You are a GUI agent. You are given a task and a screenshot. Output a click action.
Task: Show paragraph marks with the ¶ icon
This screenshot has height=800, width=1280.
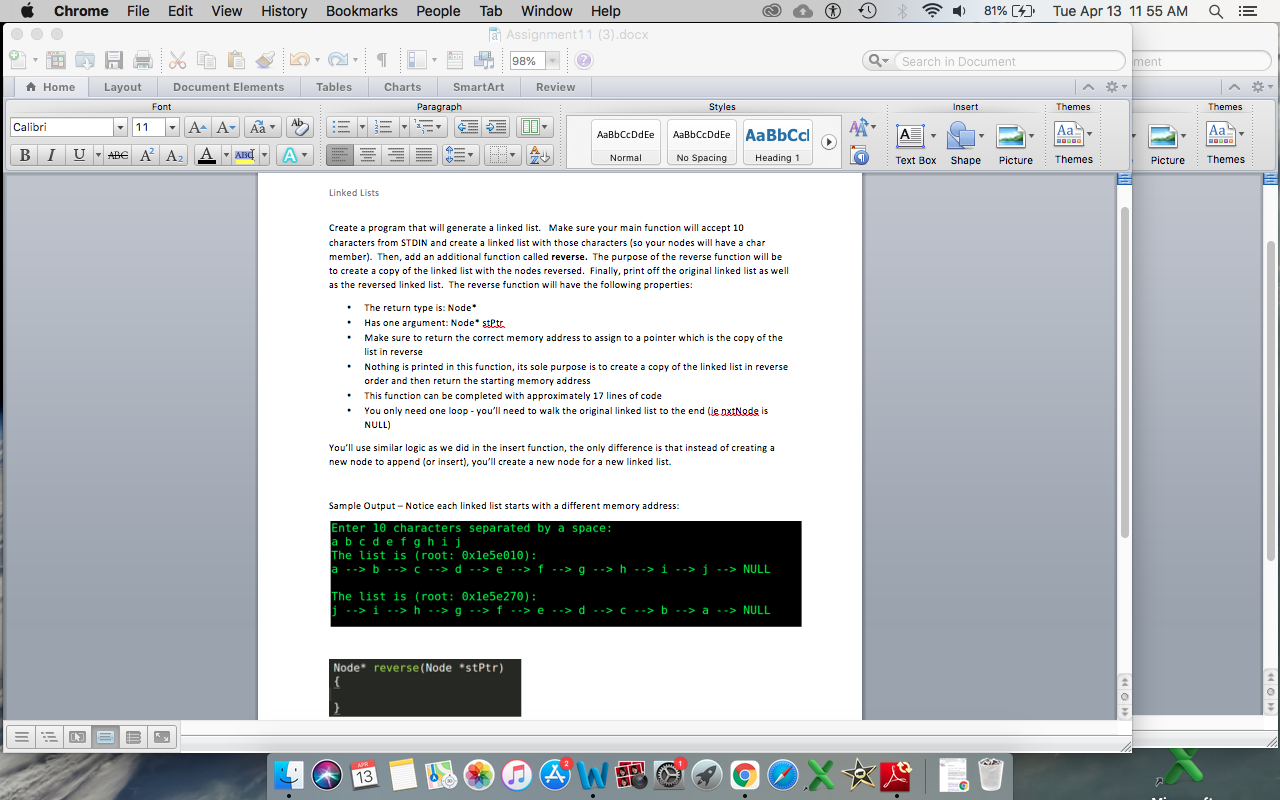(x=381, y=60)
